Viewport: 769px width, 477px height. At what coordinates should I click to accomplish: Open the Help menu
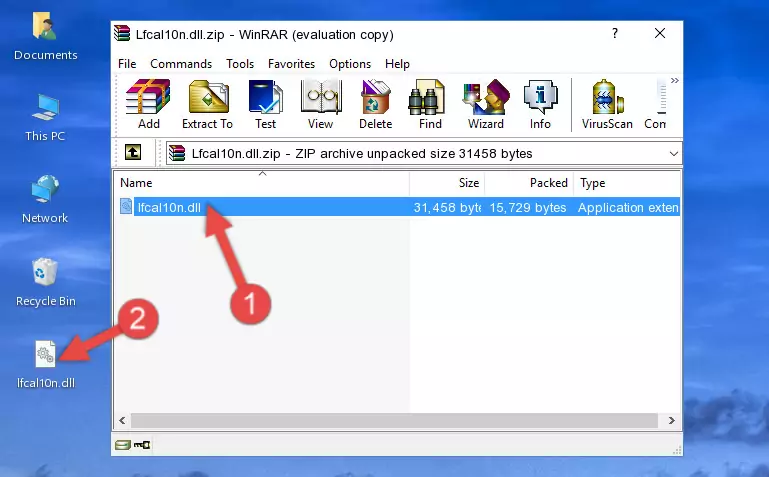(x=397, y=64)
